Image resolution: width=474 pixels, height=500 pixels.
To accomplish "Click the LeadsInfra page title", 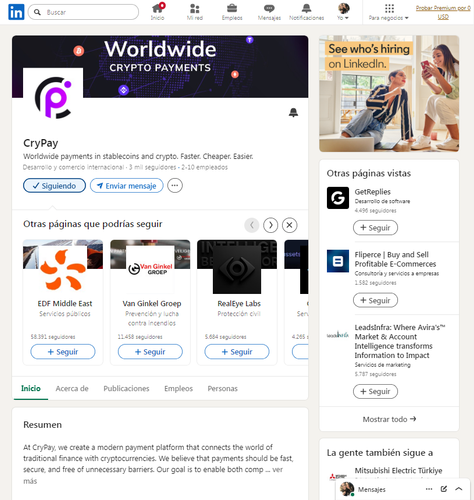I will [400, 341].
